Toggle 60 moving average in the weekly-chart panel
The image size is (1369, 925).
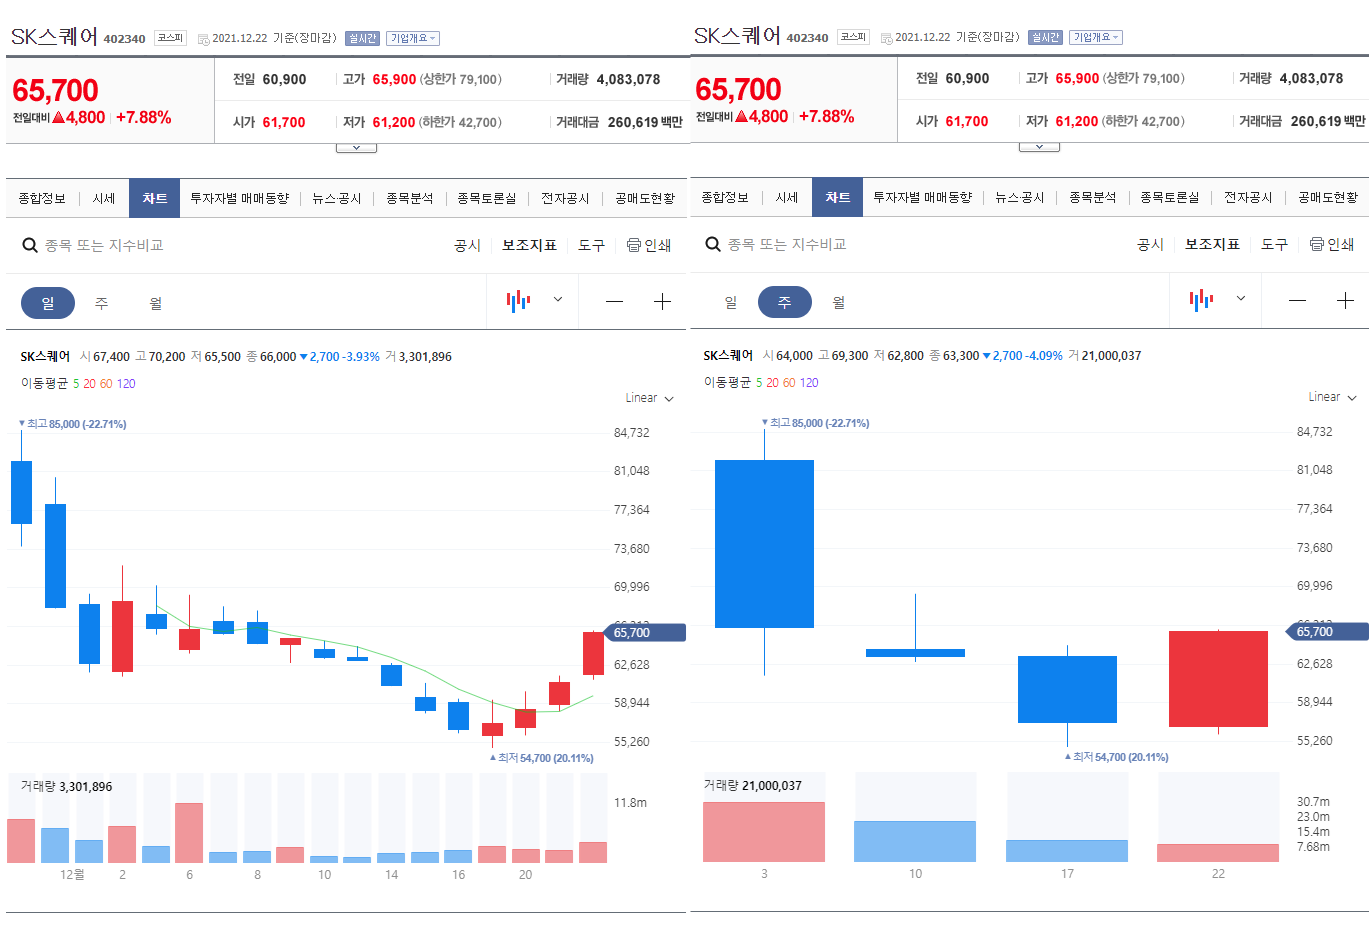(x=789, y=382)
